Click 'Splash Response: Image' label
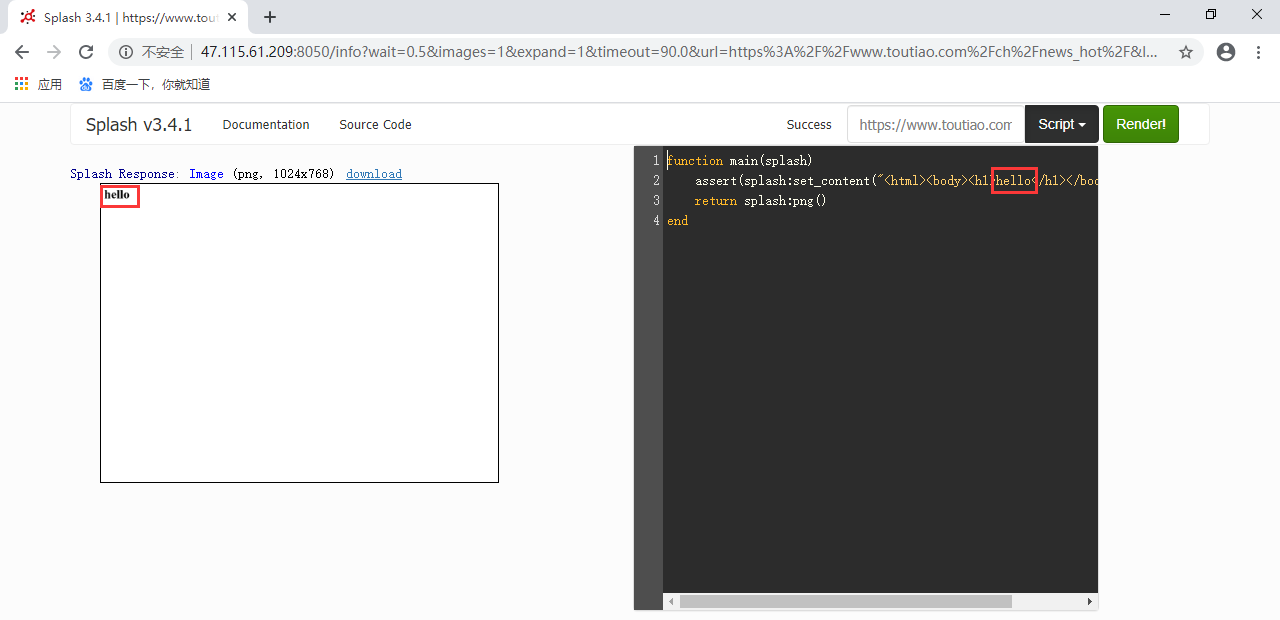Viewport: 1280px width, 620px height. [147, 174]
